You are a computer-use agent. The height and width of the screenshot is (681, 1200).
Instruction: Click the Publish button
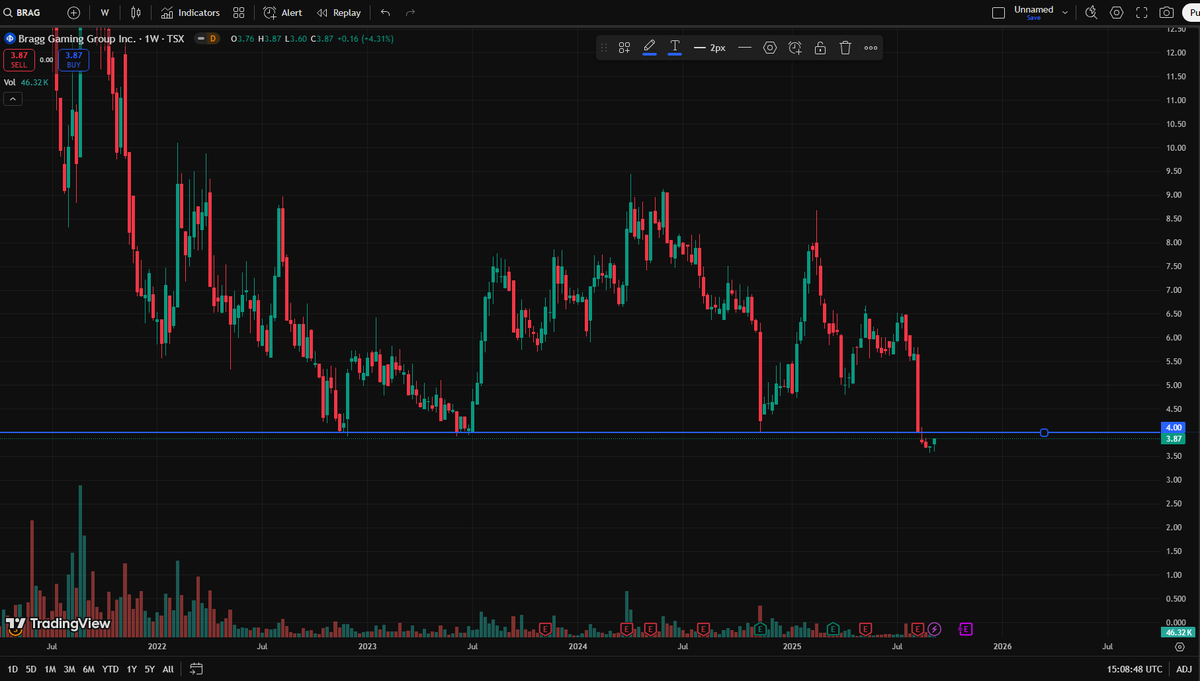(1192, 13)
